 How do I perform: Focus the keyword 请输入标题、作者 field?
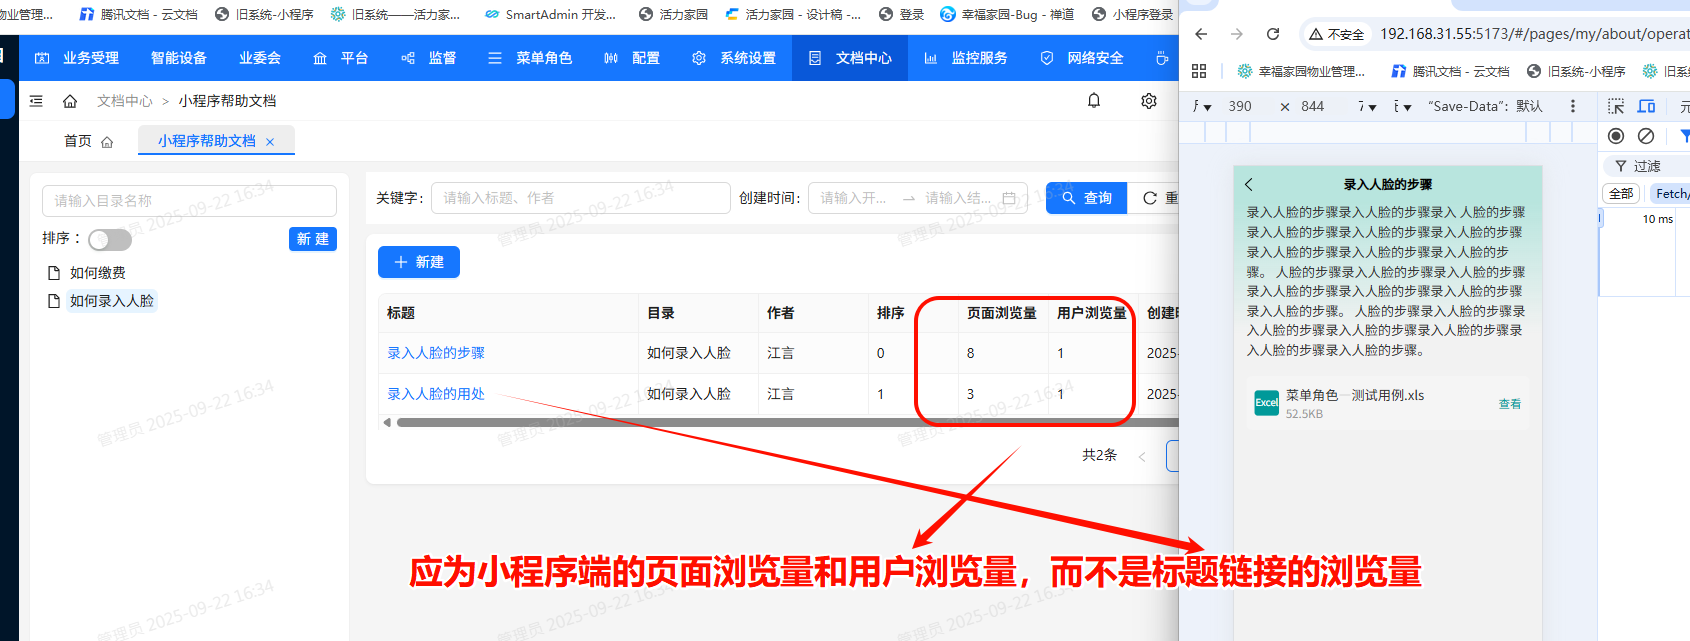coord(581,198)
